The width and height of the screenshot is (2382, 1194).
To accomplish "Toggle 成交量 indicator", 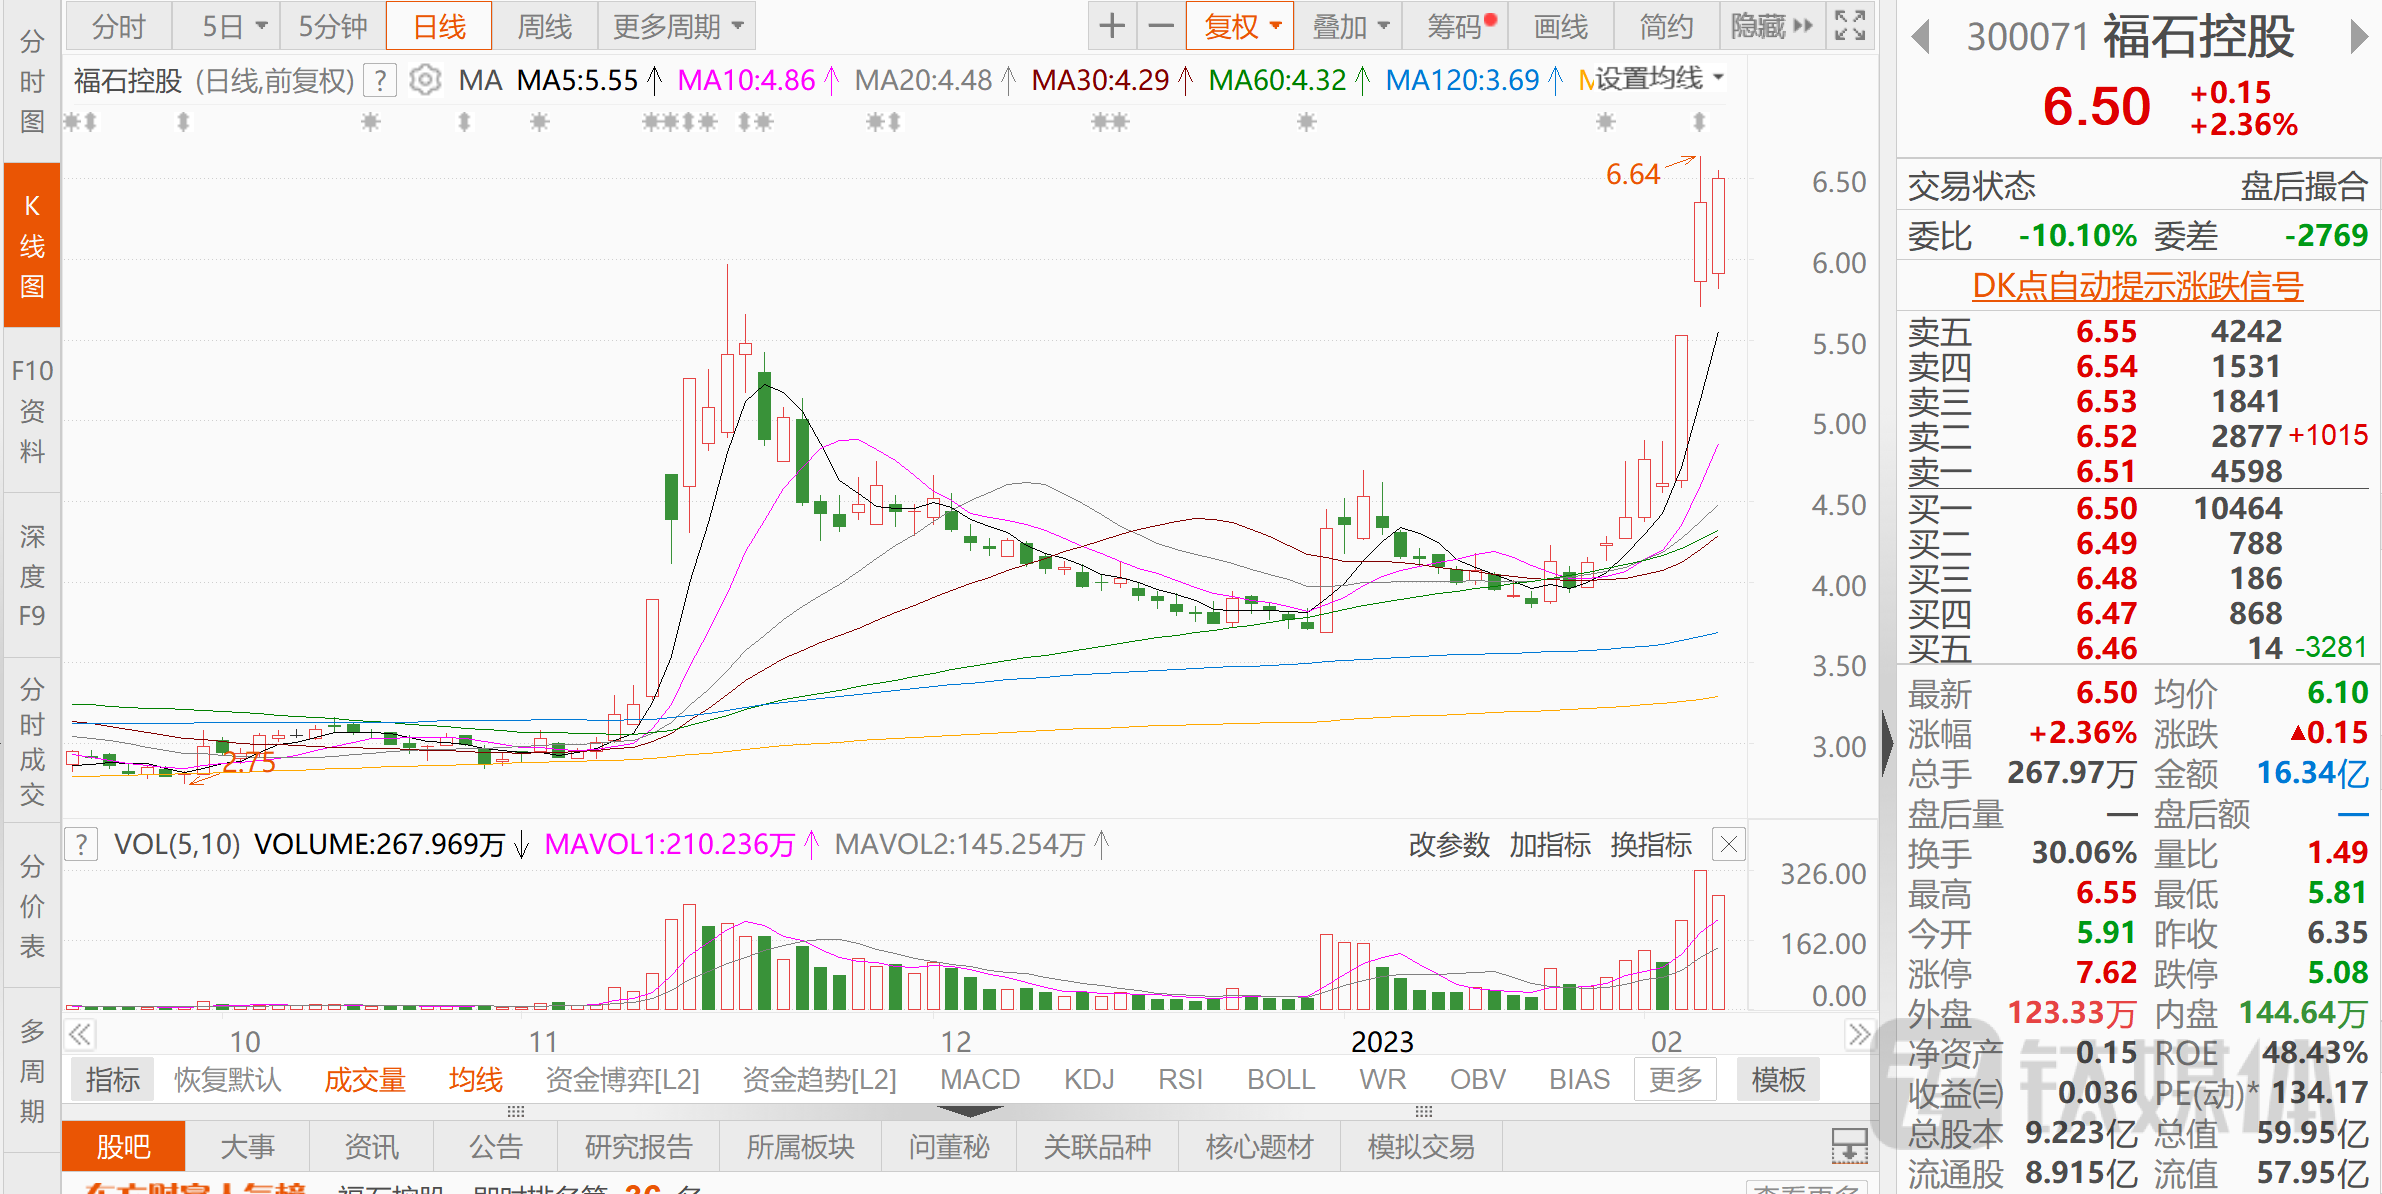I will coord(364,1080).
